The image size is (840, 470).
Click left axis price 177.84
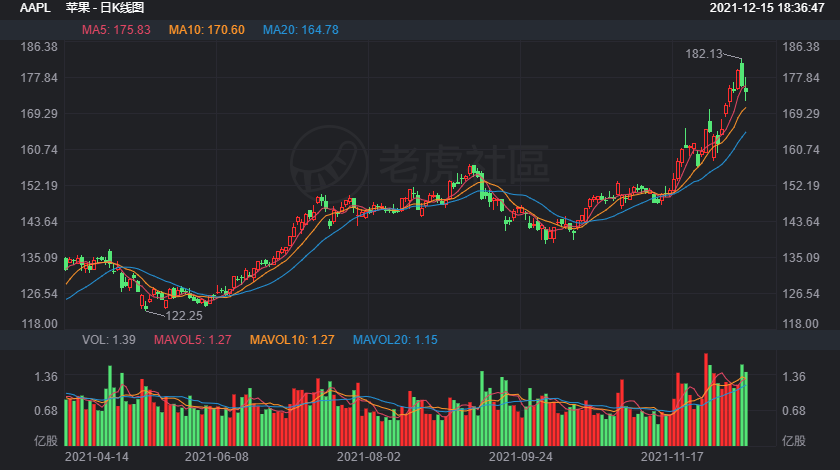[39, 78]
